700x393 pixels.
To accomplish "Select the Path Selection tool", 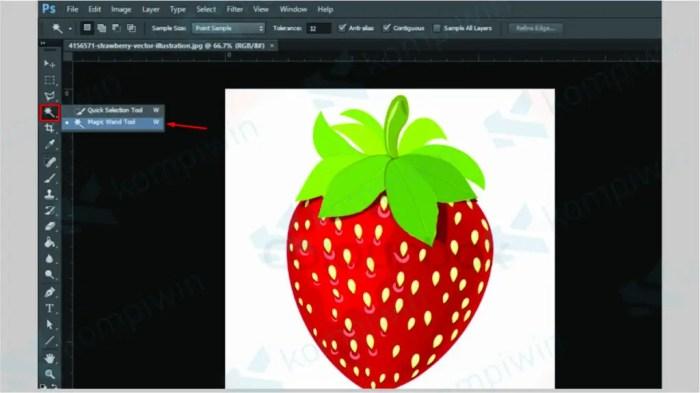I will pos(50,325).
